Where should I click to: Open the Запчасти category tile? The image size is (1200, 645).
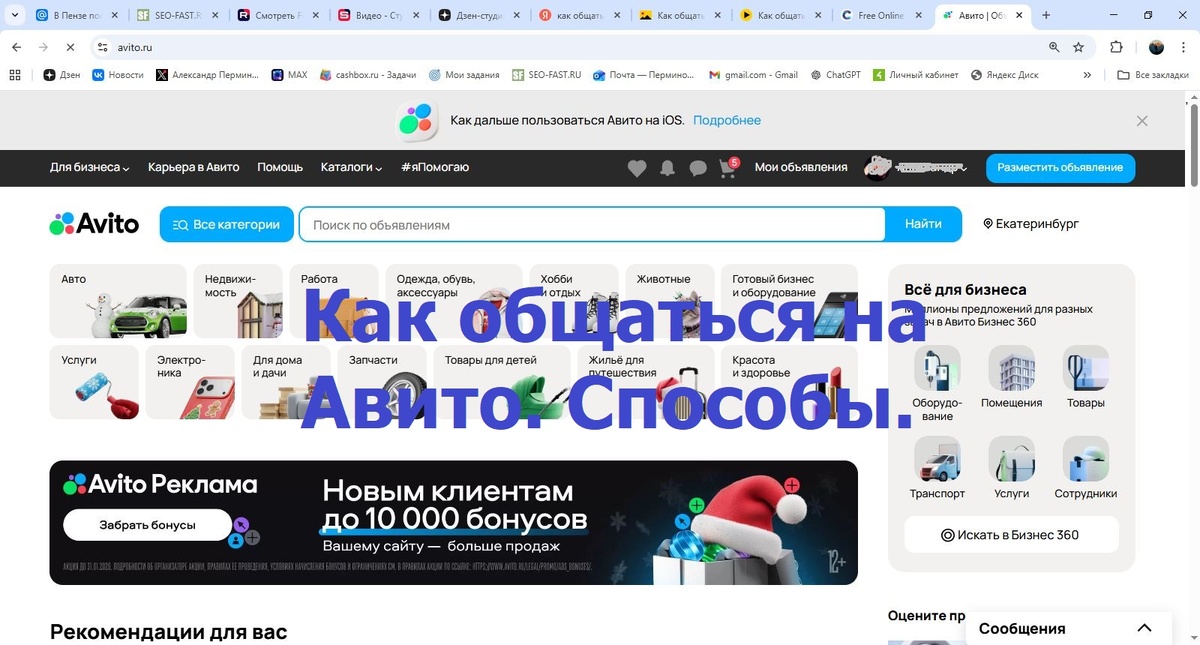pyautogui.click(x=382, y=382)
